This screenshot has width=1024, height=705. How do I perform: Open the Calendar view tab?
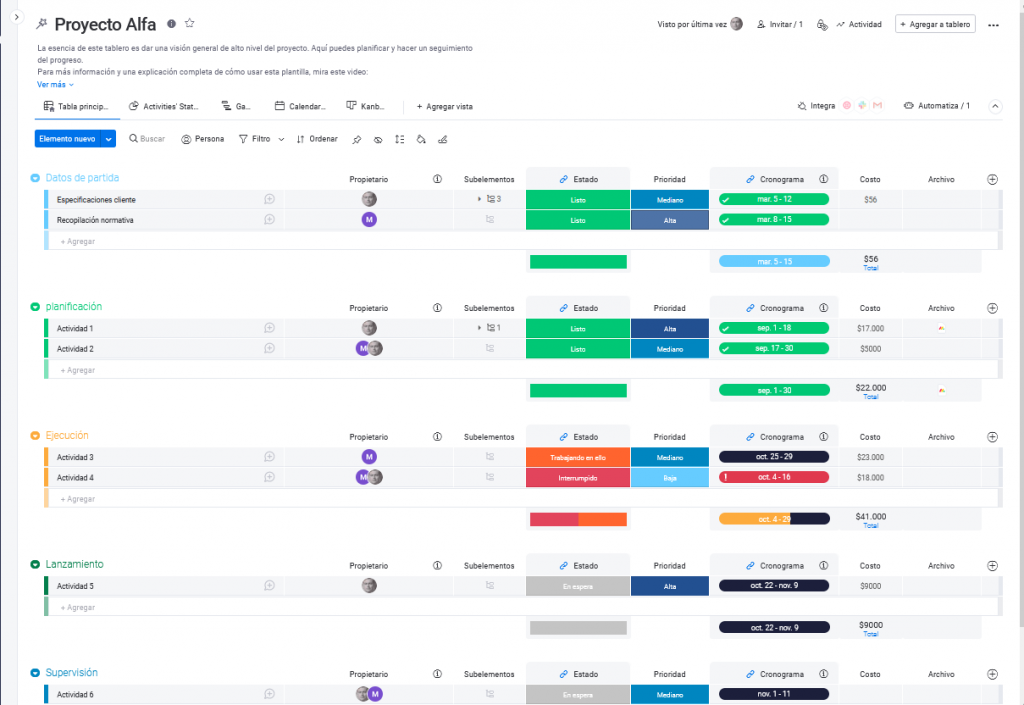(300, 106)
